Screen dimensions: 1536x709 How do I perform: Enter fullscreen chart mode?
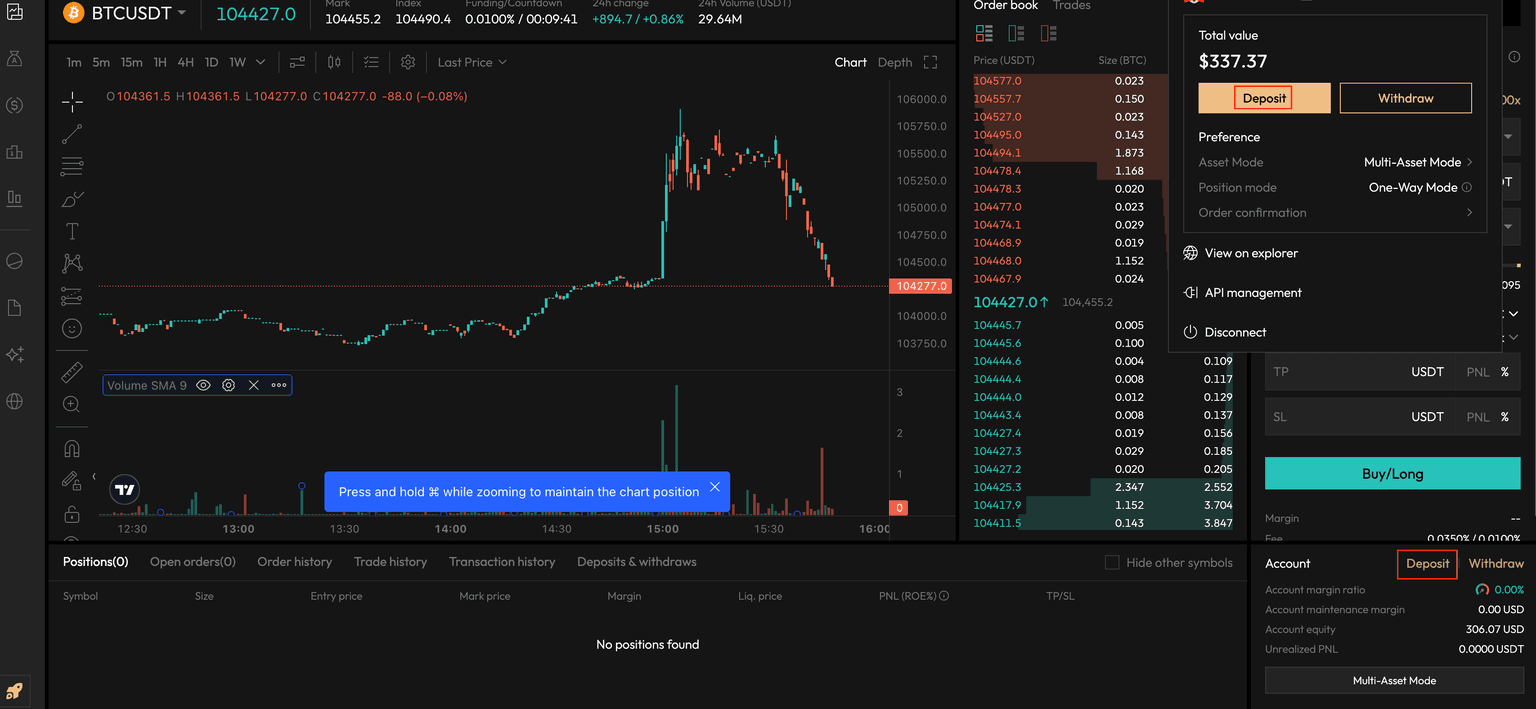(930, 62)
